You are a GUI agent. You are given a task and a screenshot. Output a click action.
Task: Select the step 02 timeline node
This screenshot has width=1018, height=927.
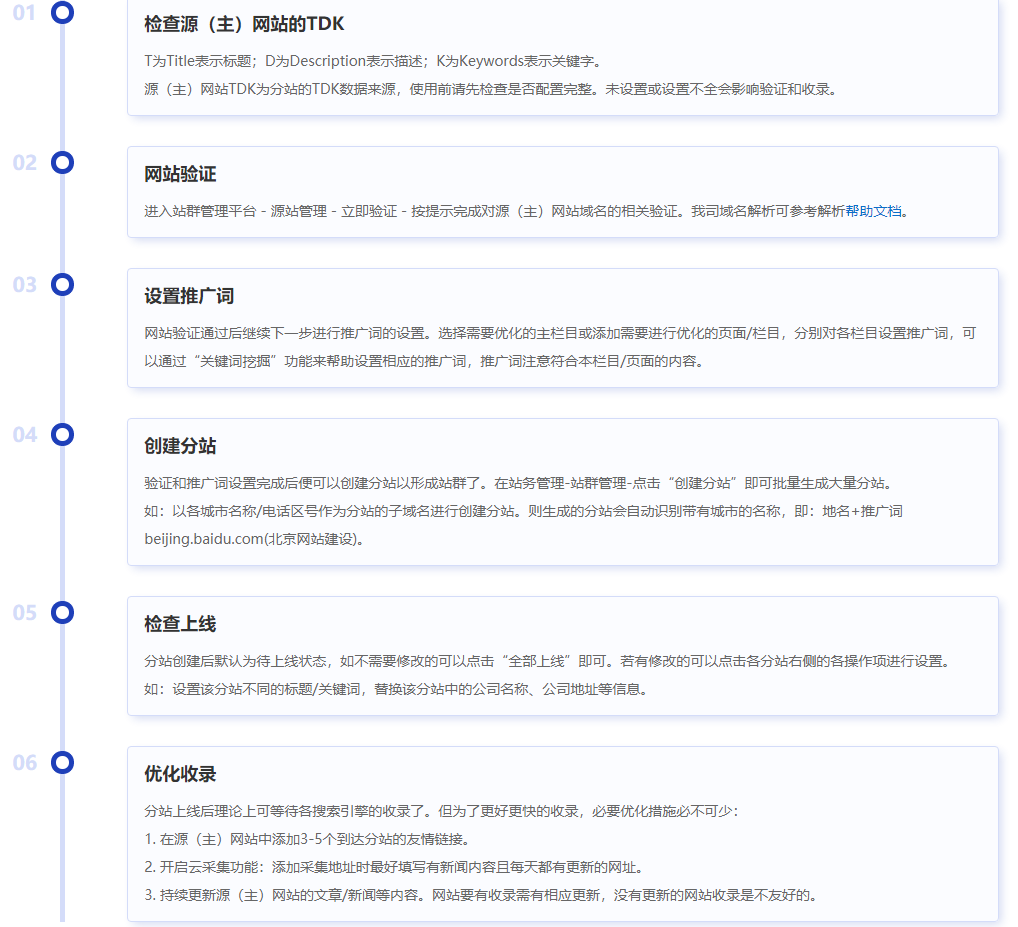tap(63, 163)
